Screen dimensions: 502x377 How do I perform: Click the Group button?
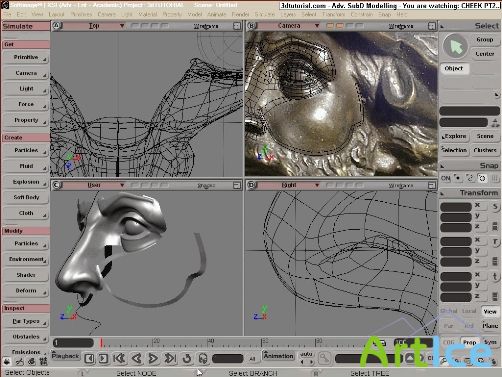[x=485, y=40]
